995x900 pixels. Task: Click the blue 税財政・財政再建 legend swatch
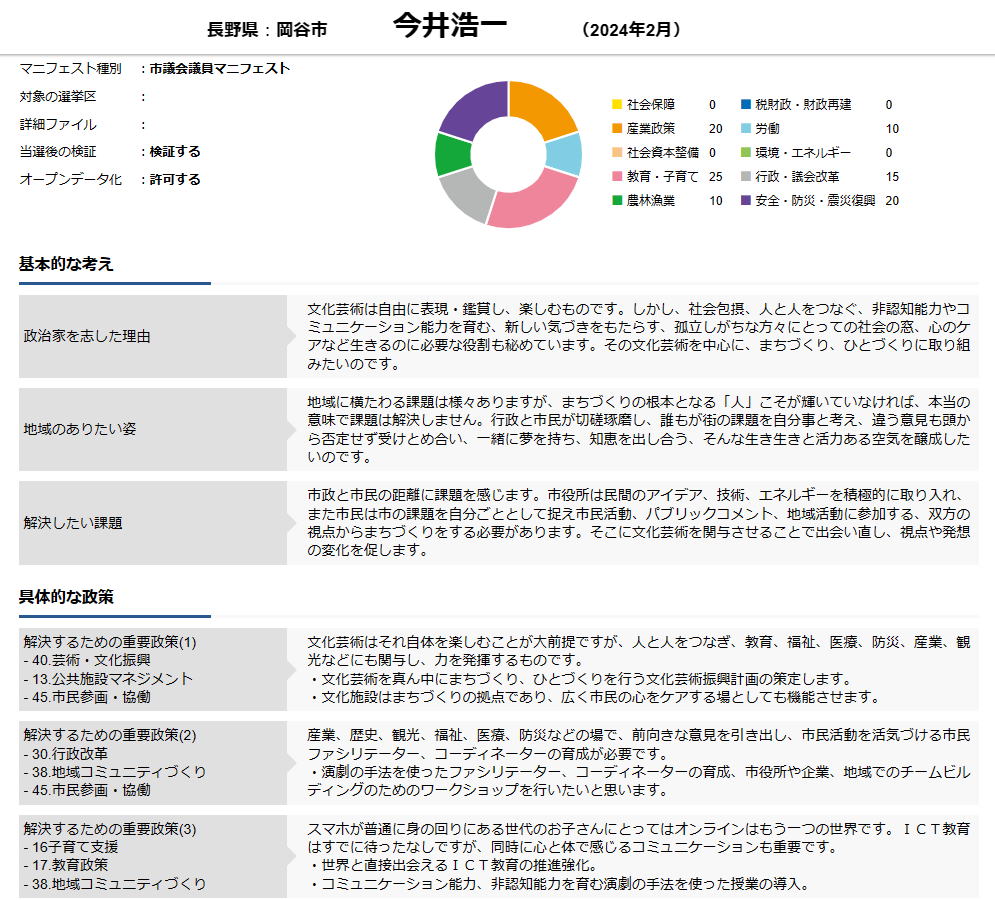746,105
